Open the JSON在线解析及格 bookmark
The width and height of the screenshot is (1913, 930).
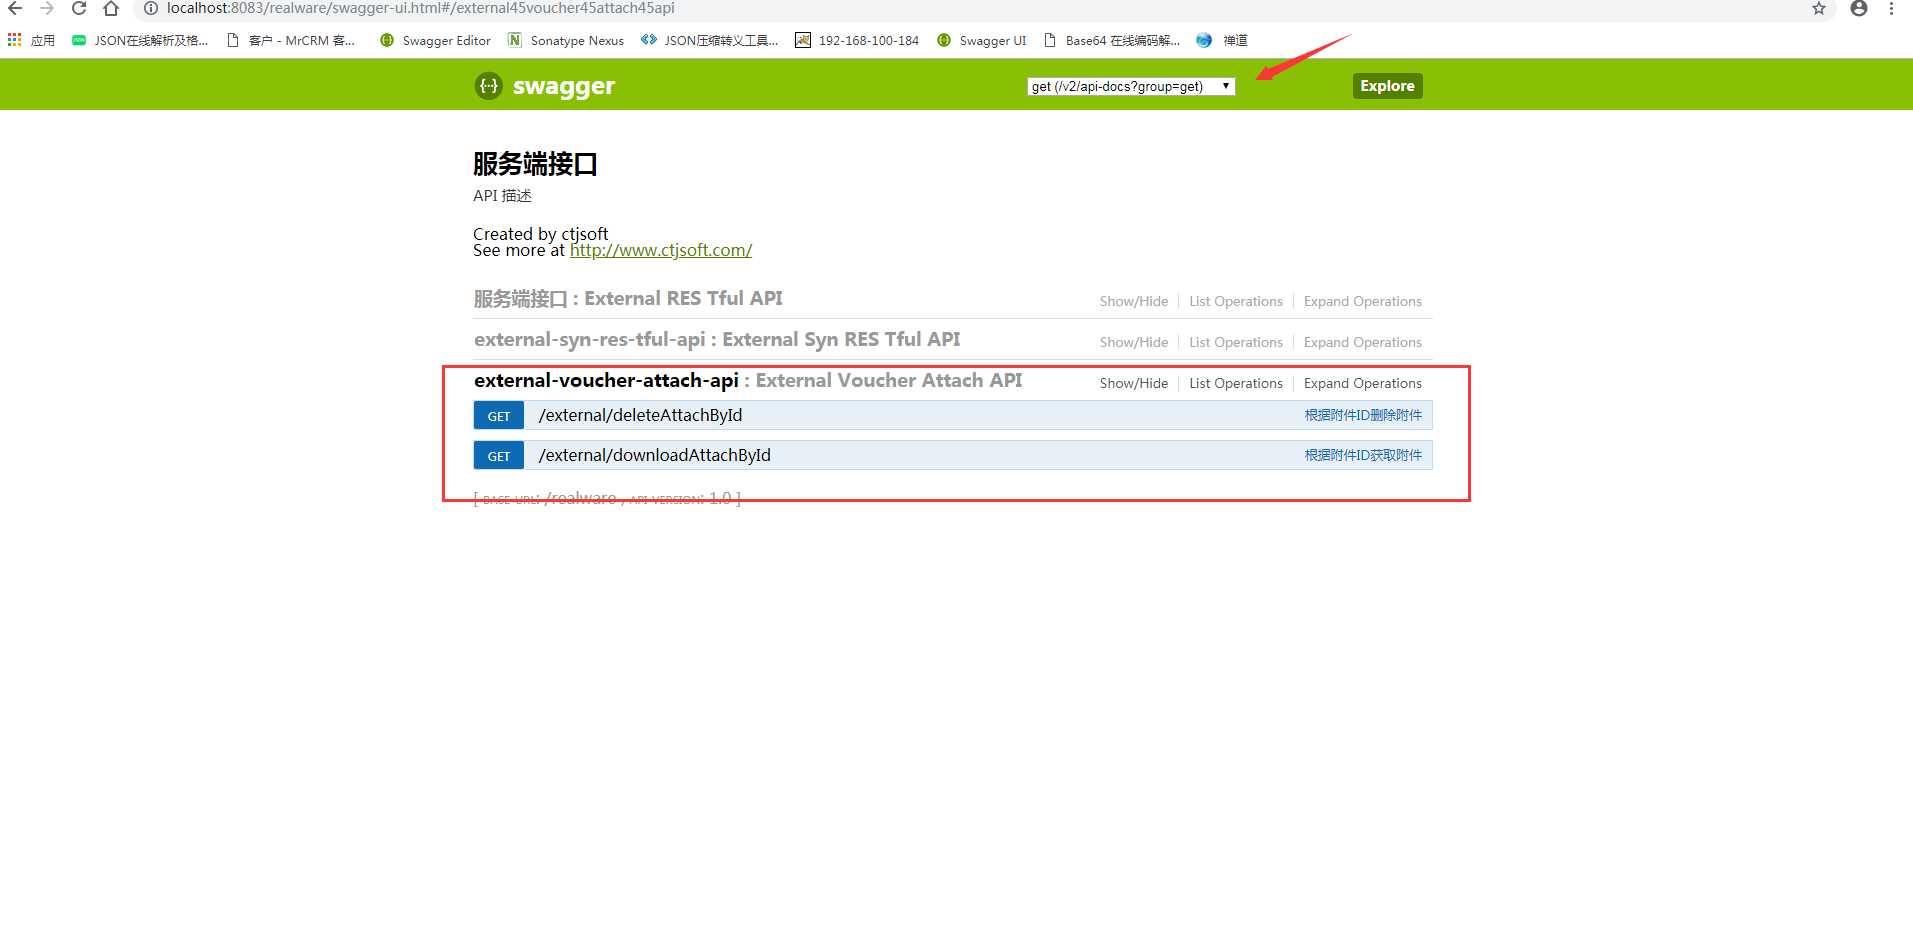140,40
